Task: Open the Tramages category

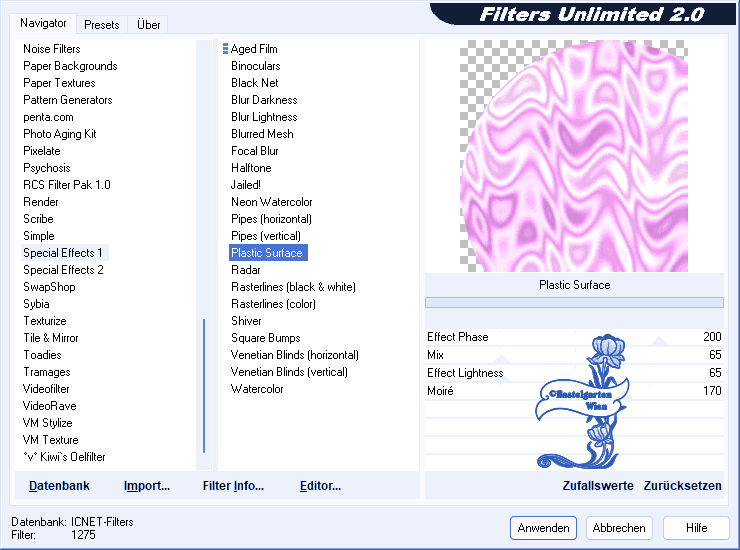Action: tap(47, 372)
